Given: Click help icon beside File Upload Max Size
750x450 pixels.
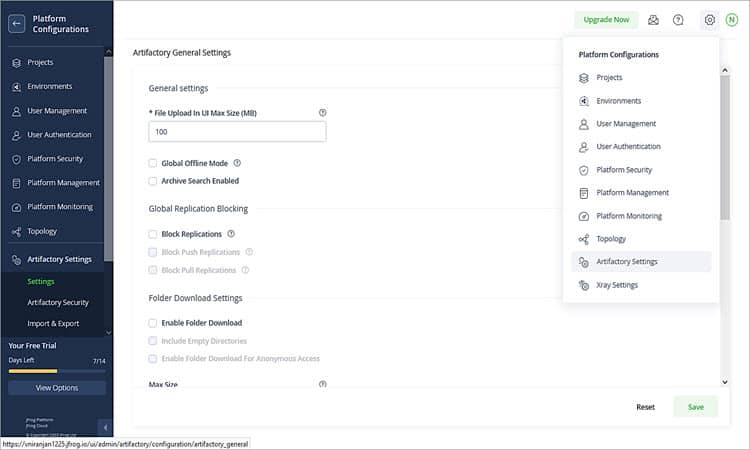Looking at the screenshot, I should [322, 113].
